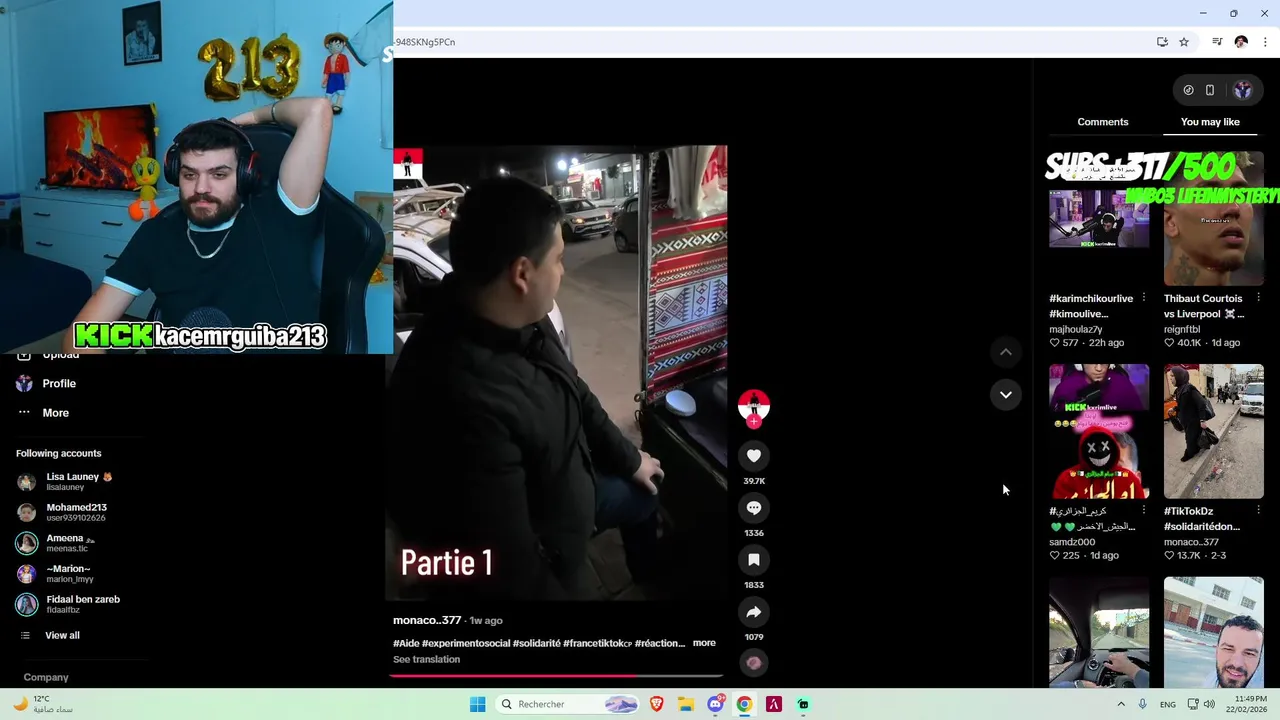Viewport: 1280px width, 720px height.
Task: Open the TikTok profile avatar in the top pill
Action: (x=1242, y=90)
